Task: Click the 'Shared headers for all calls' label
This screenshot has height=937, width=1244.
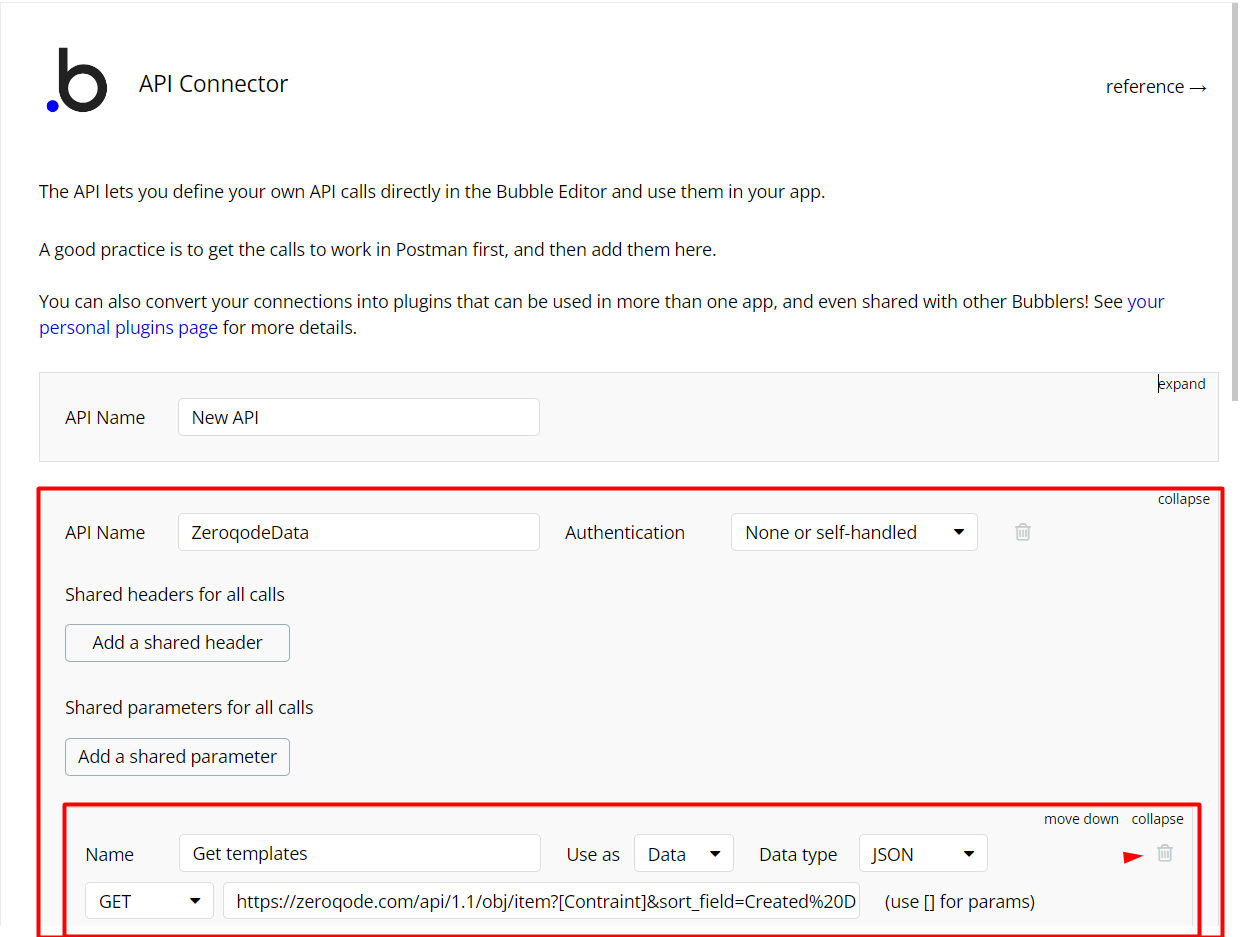Action: coord(175,594)
